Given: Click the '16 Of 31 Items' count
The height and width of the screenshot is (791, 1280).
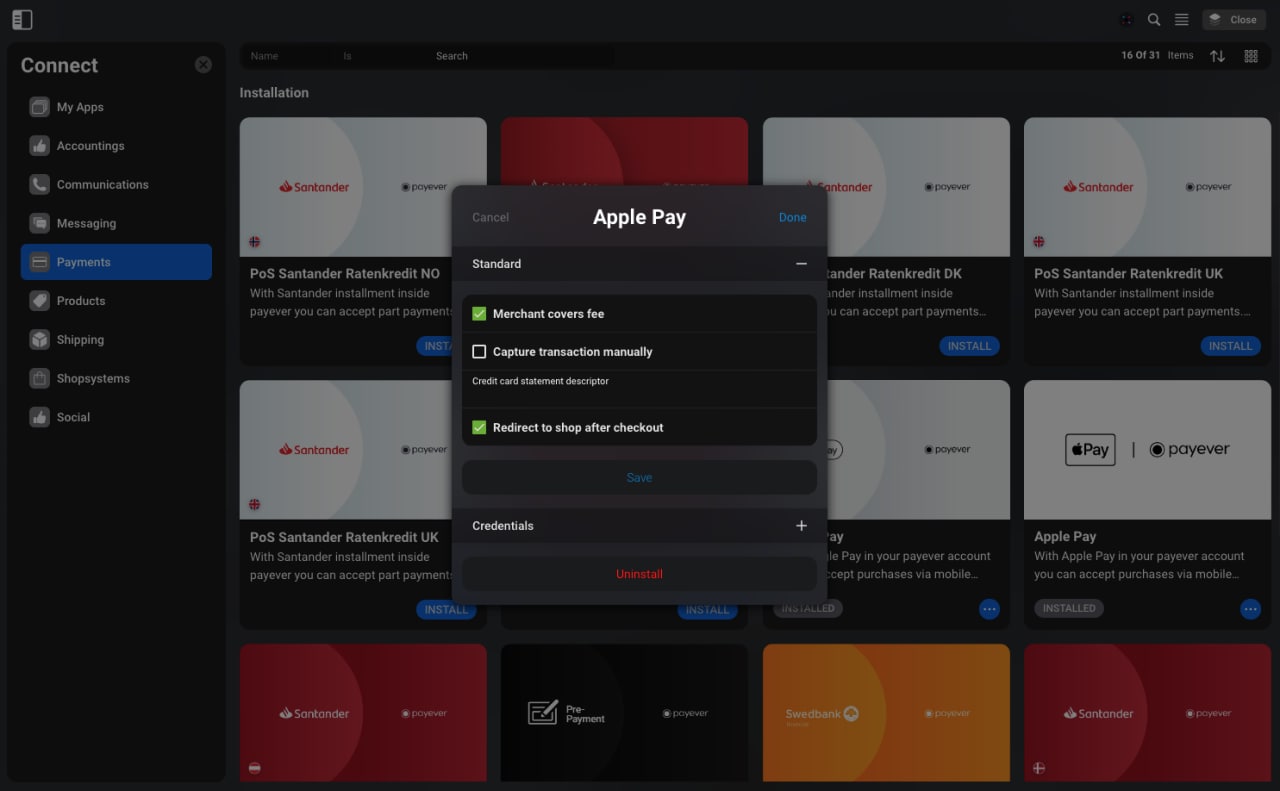Looking at the screenshot, I should pos(1157,56).
